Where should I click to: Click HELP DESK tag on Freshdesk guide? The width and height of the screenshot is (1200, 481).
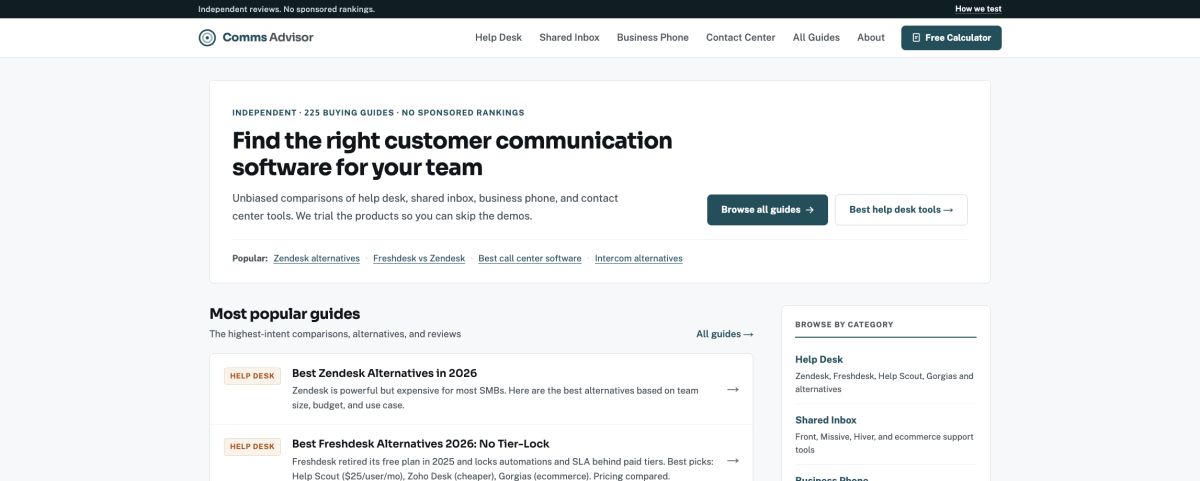[x=252, y=447]
